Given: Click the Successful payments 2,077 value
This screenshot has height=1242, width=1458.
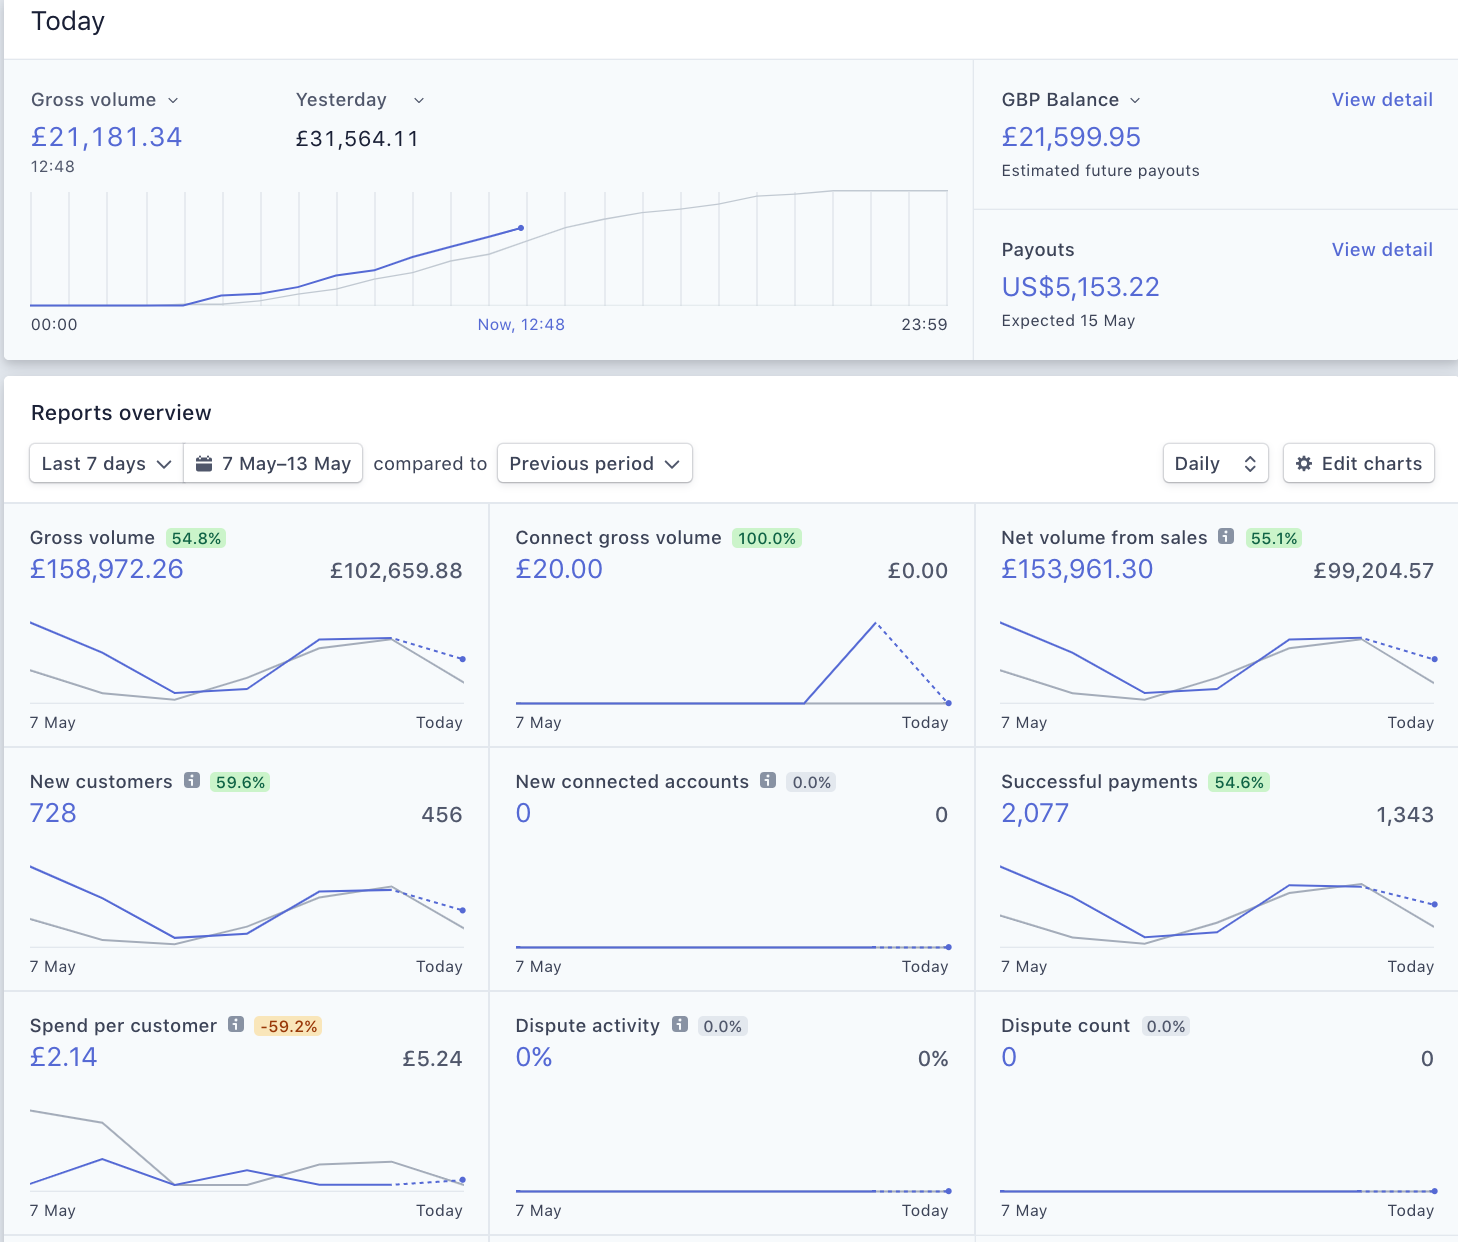Looking at the screenshot, I should 1035,813.
